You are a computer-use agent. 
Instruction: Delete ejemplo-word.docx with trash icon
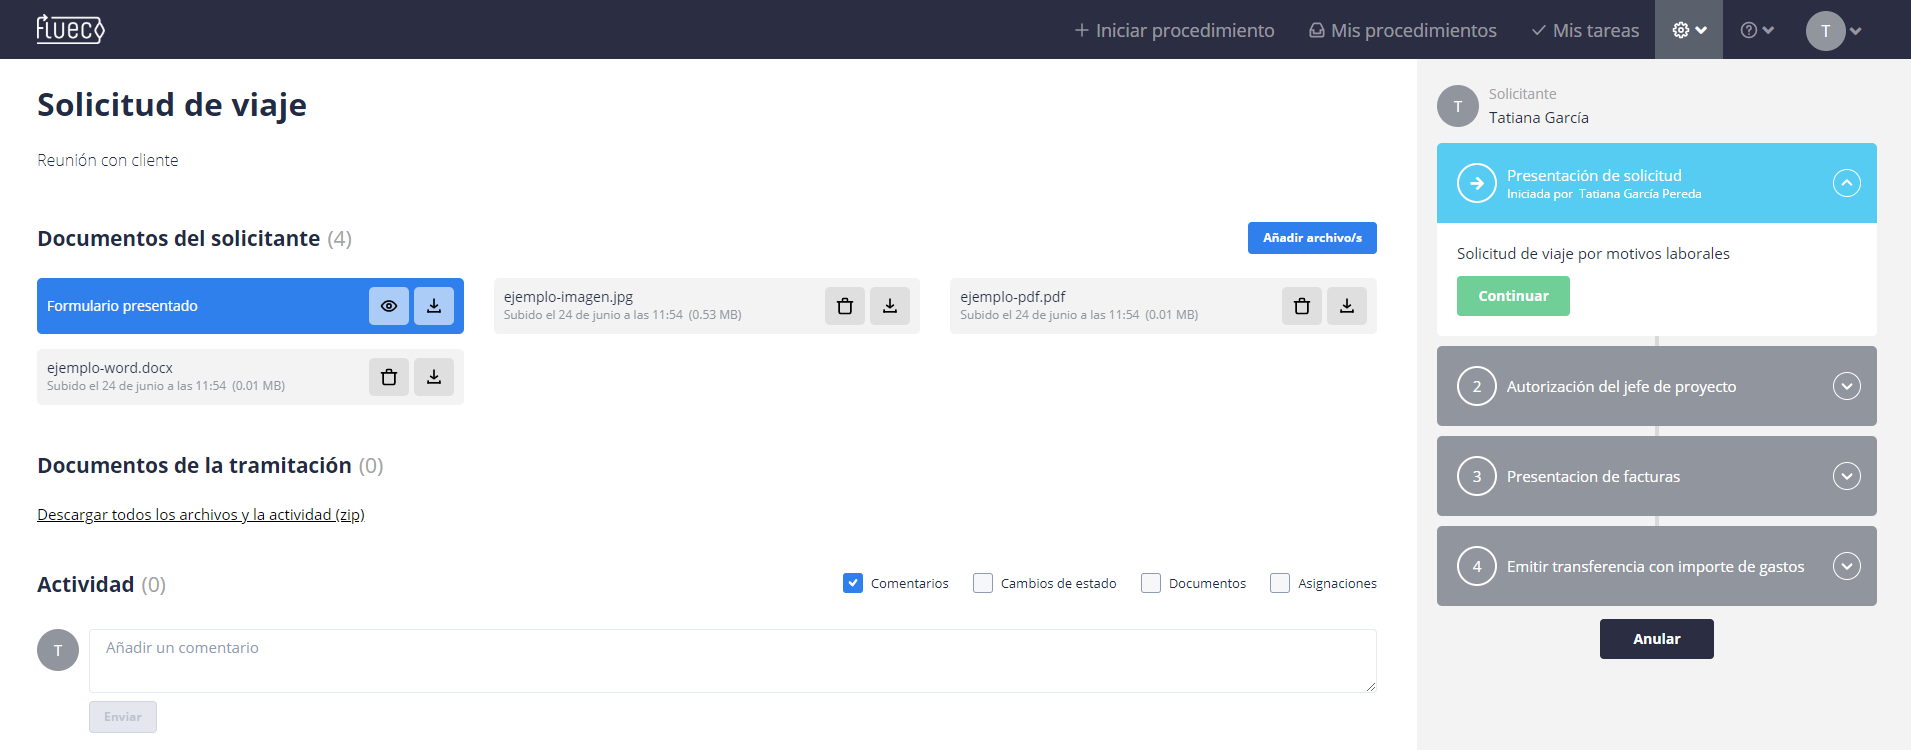pyautogui.click(x=389, y=377)
